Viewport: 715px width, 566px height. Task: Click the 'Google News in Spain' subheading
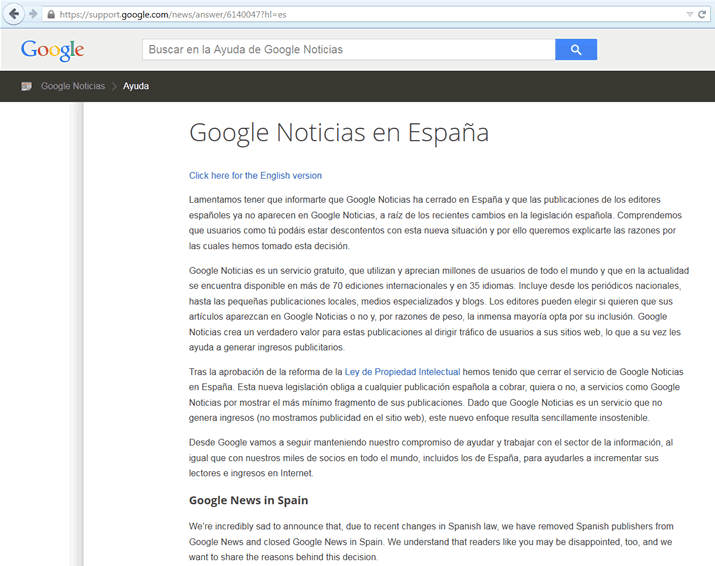pos(248,500)
